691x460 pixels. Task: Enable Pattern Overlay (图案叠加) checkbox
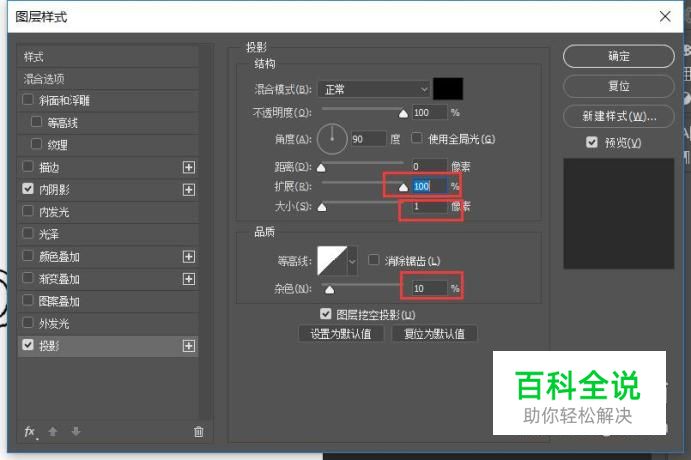(28, 300)
